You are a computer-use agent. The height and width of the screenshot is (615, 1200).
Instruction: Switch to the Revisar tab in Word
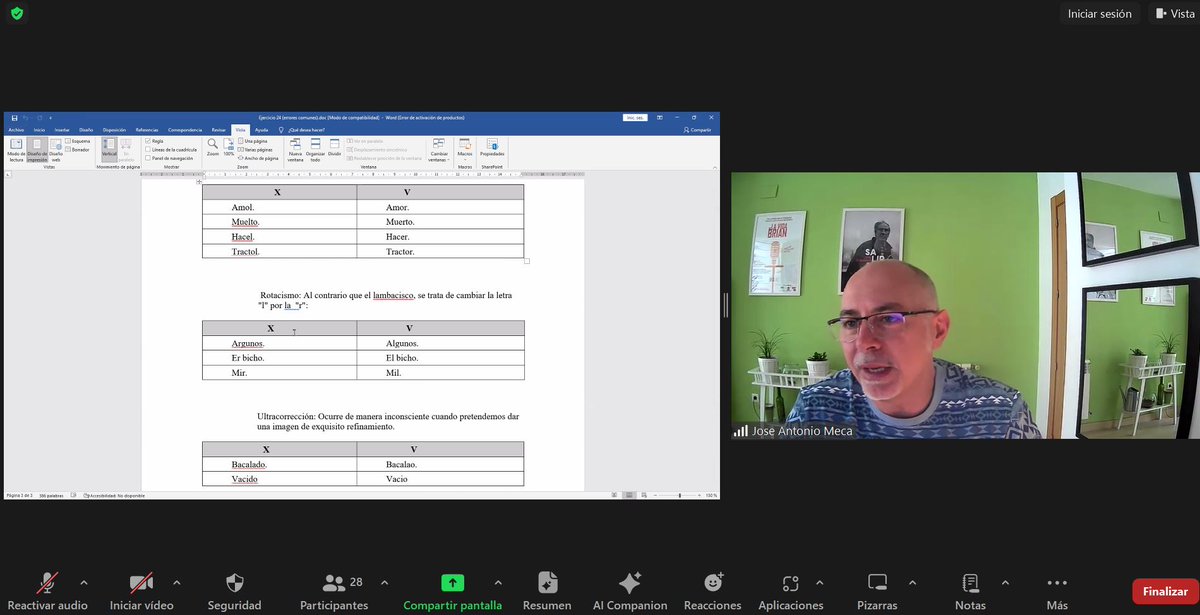tap(219, 130)
